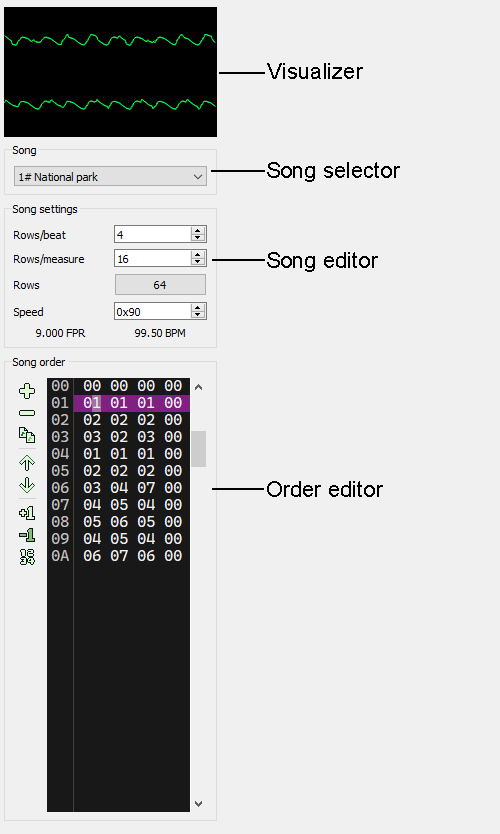Click the song order scrollbar thumb
The width and height of the screenshot is (500, 834).
198,449
